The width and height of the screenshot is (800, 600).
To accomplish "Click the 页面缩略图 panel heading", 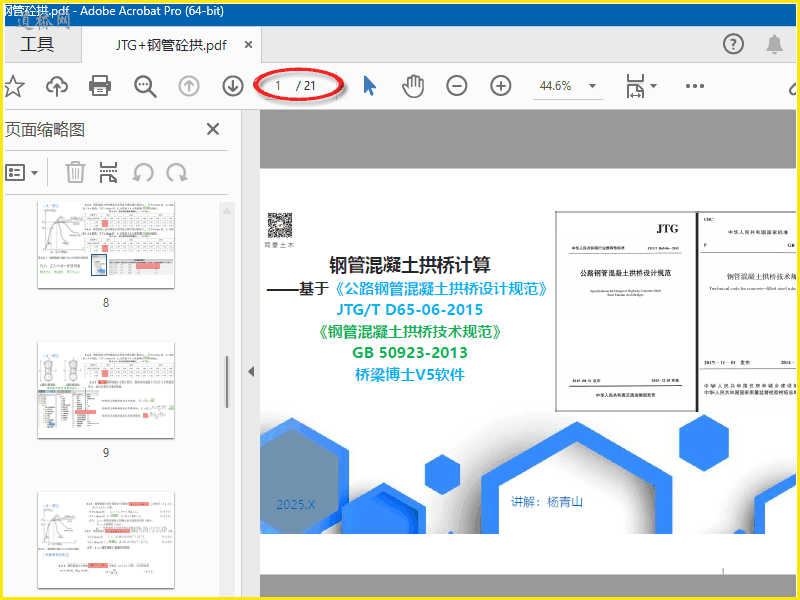I will click(45, 130).
